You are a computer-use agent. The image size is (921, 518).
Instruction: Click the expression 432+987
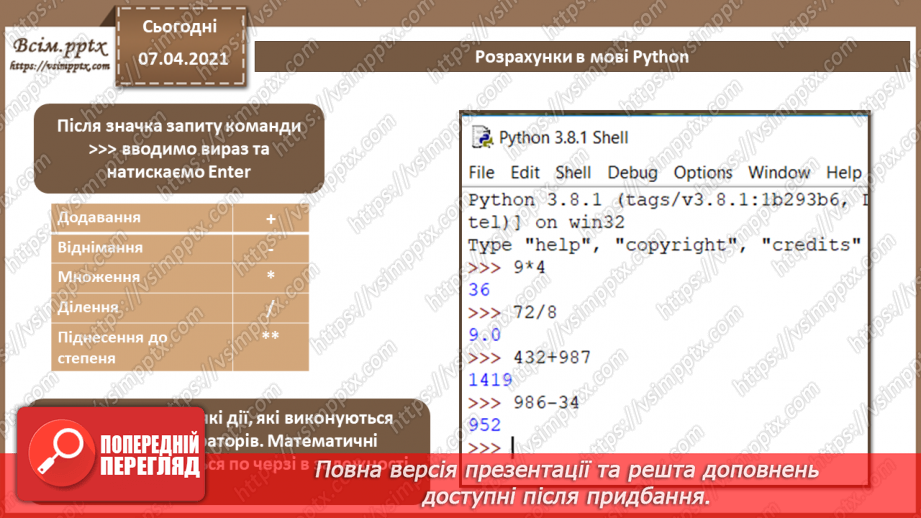coord(552,358)
